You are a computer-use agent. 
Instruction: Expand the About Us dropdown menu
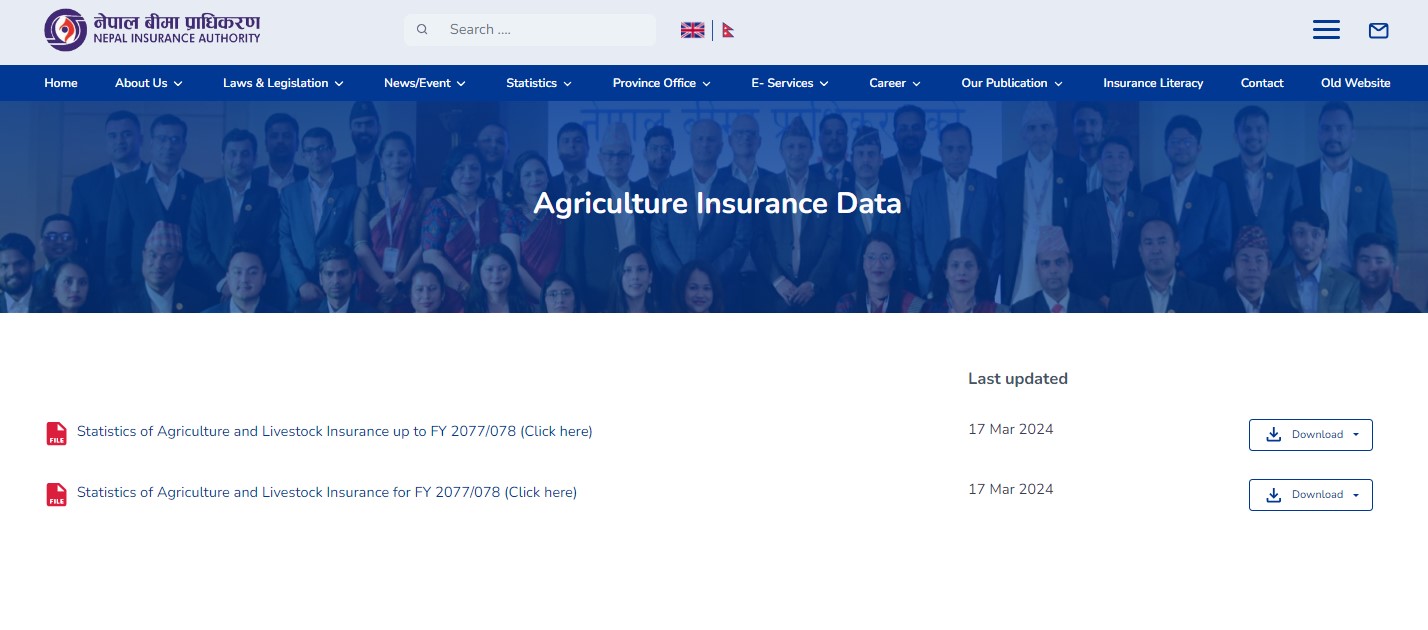coord(148,83)
